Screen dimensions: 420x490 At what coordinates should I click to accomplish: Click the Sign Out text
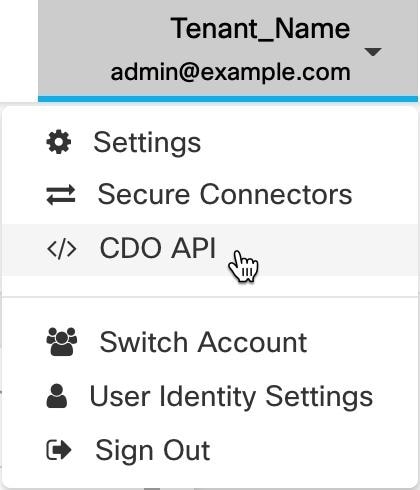click(x=153, y=450)
